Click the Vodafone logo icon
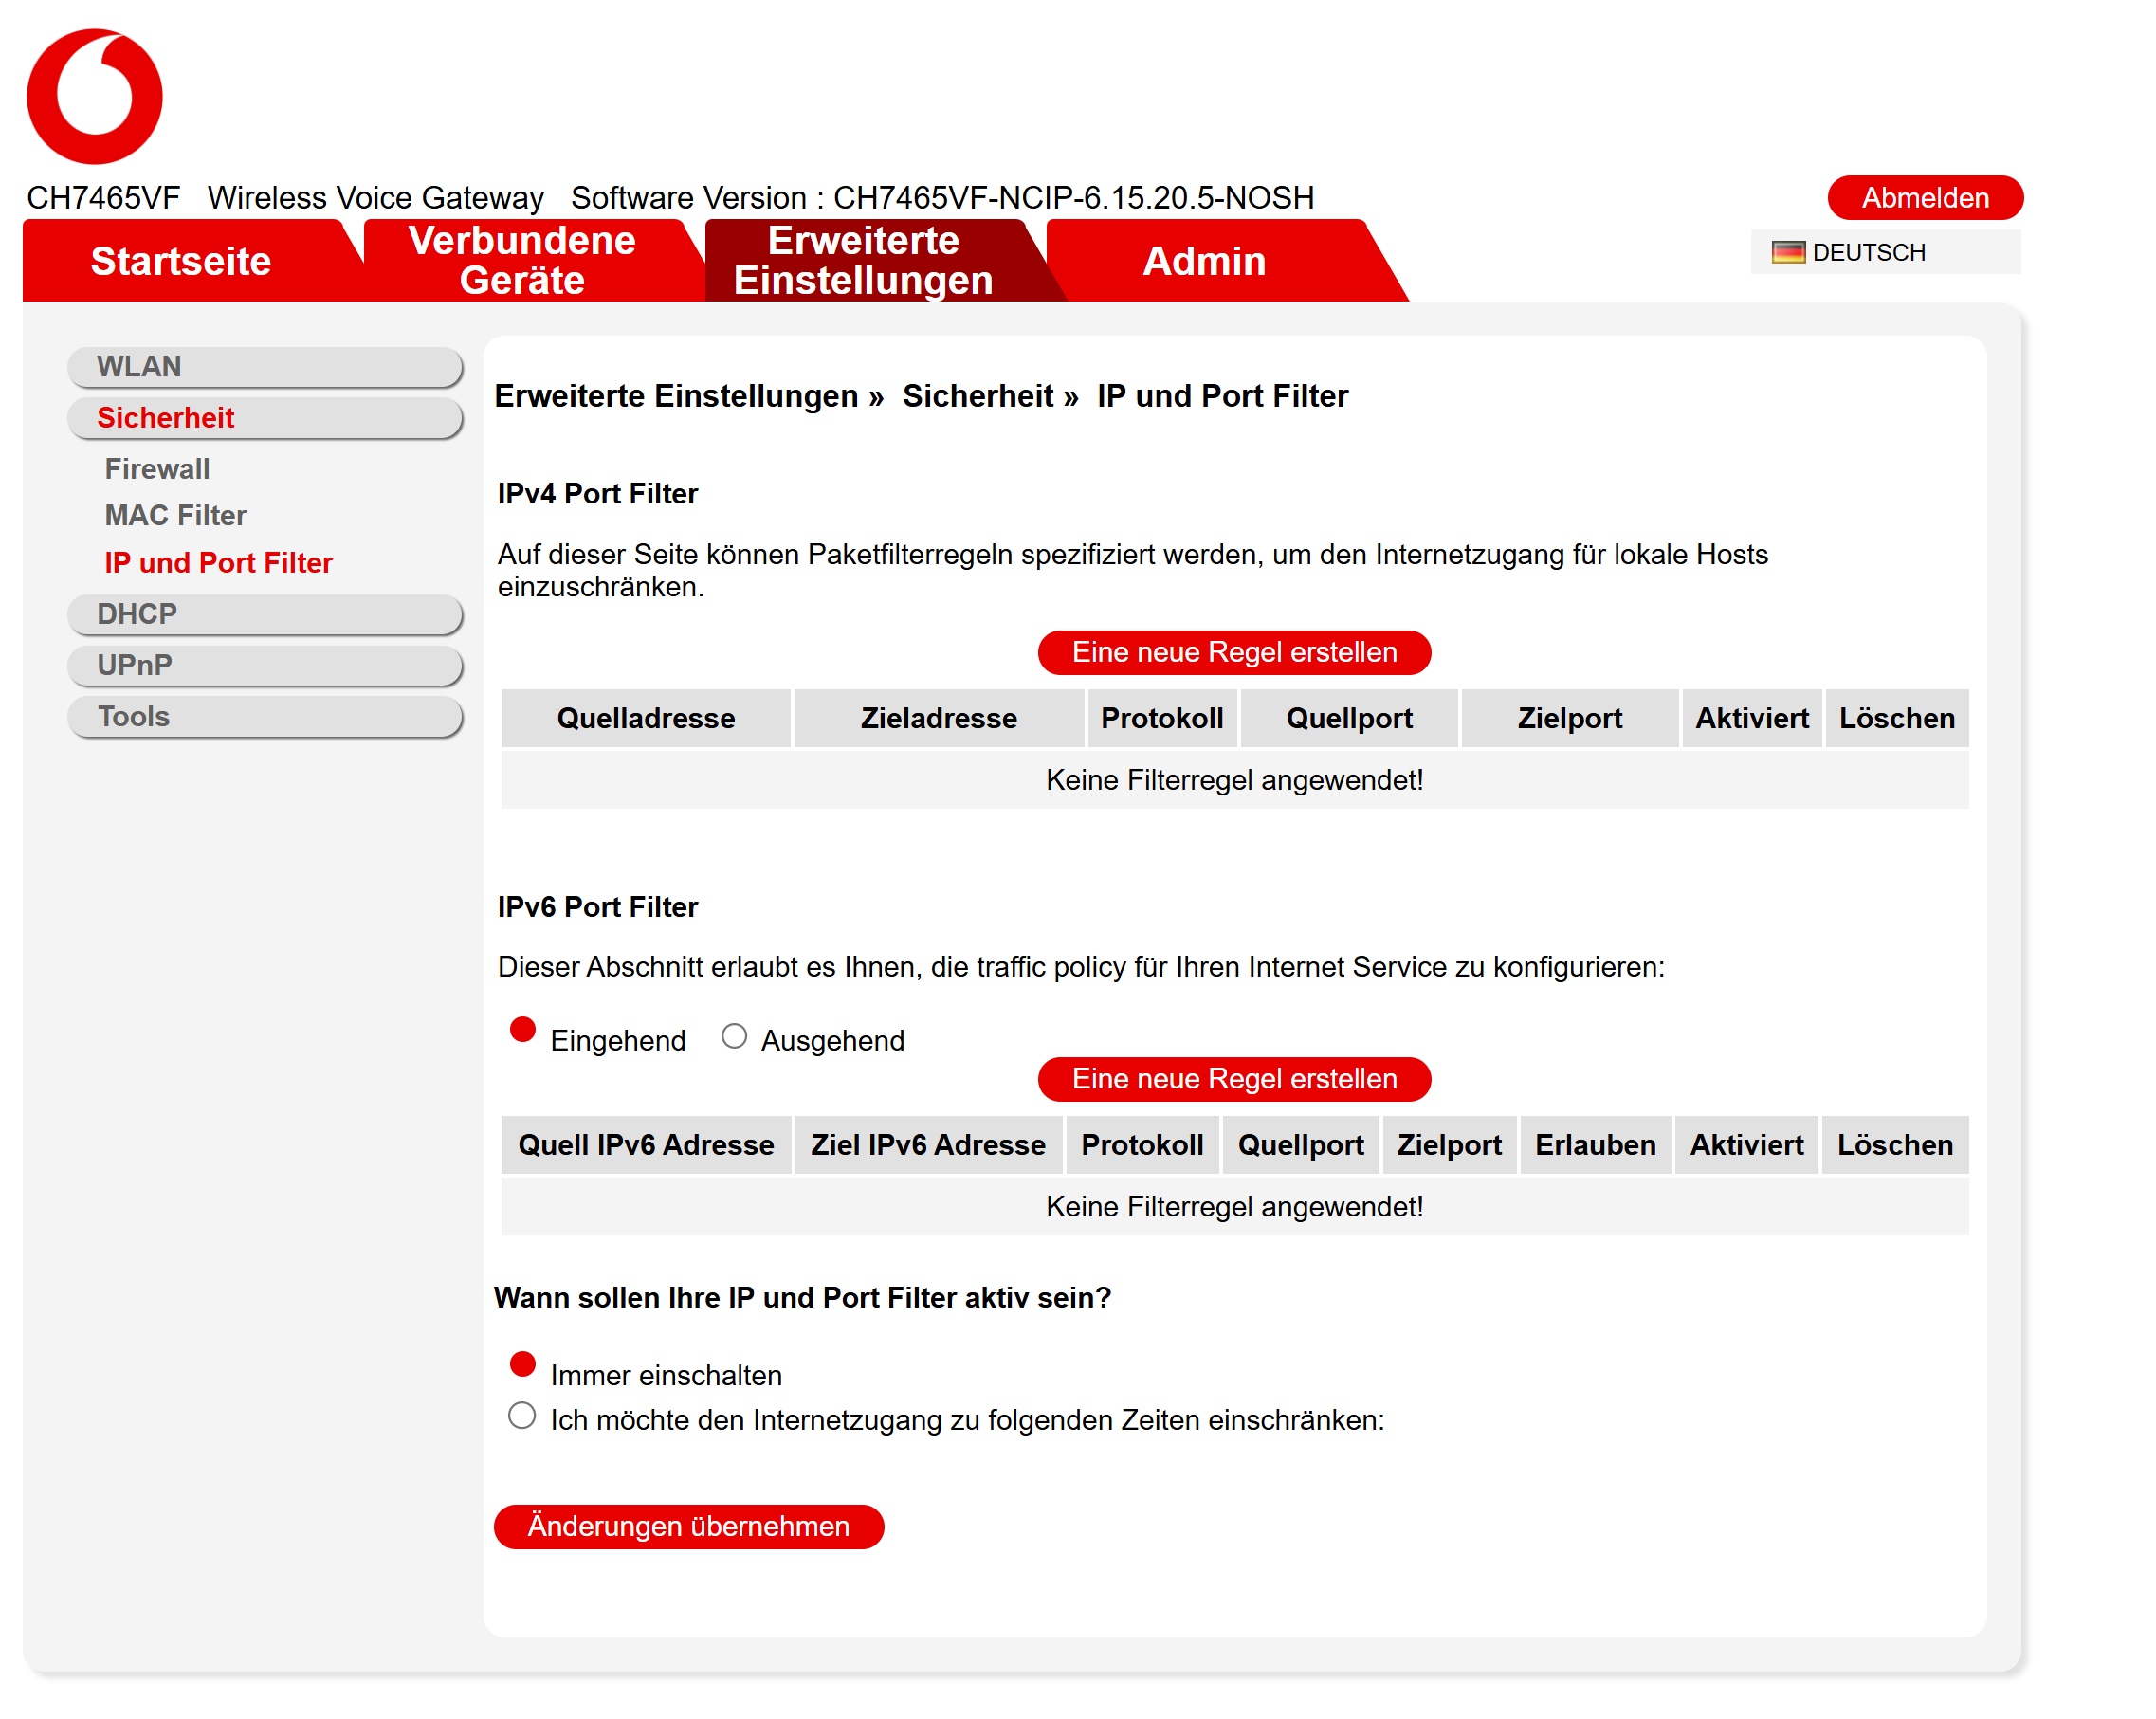 pyautogui.click(x=94, y=96)
